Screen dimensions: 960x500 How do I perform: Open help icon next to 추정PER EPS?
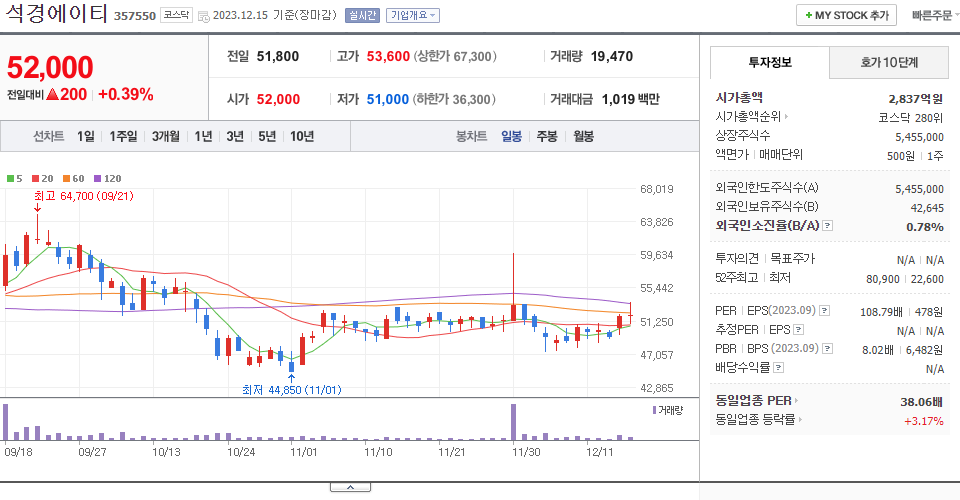[x=798, y=330]
